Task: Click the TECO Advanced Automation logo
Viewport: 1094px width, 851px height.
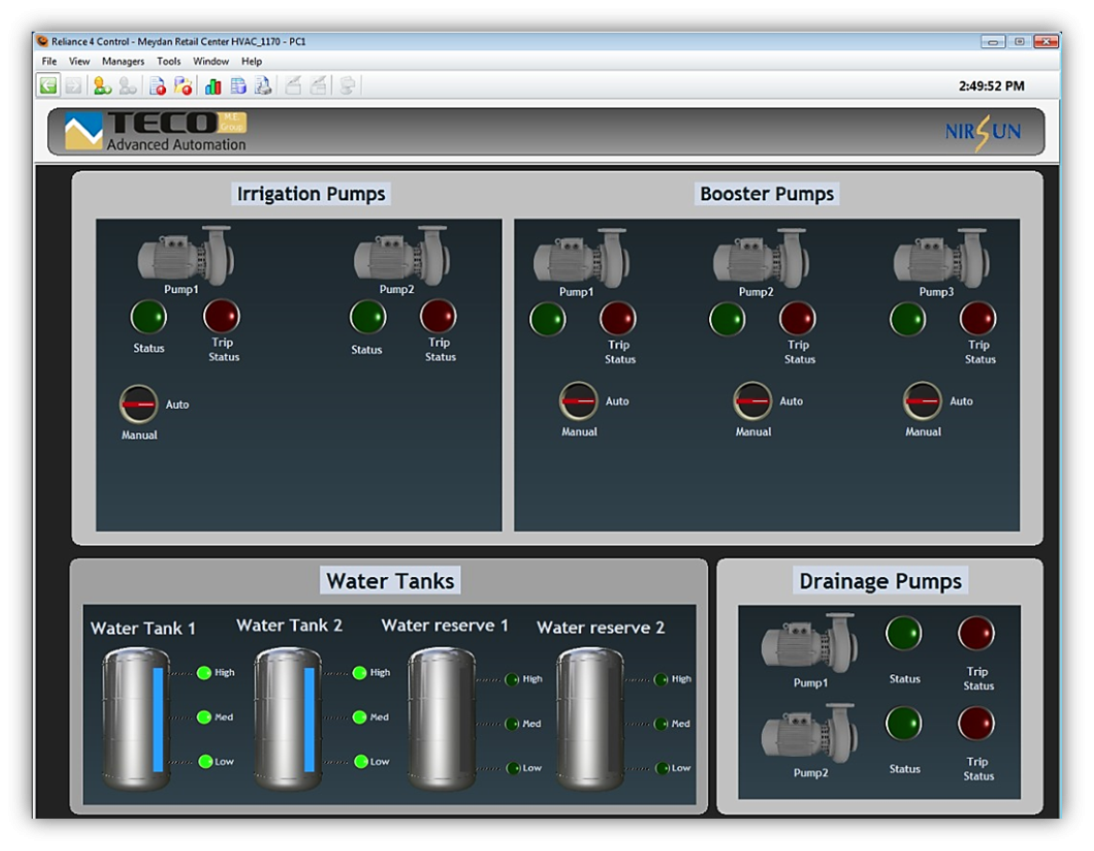Action: click(155, 132)
